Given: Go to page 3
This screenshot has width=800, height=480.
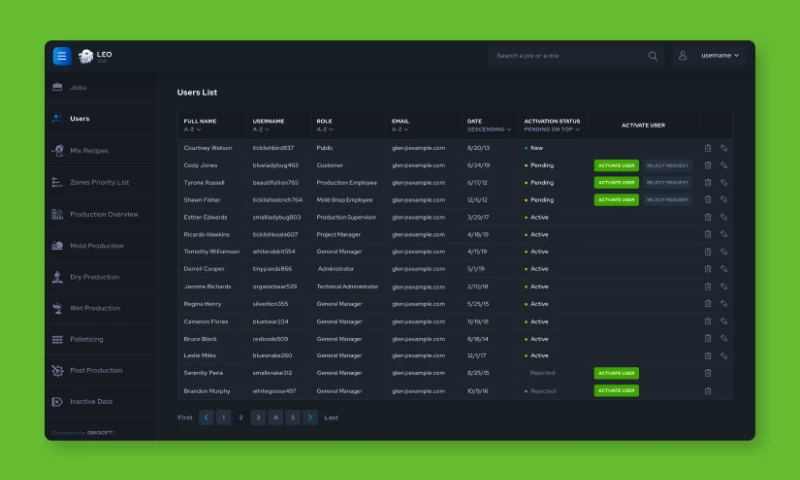Looking at the screenshot, I should (x=258, y=418).
